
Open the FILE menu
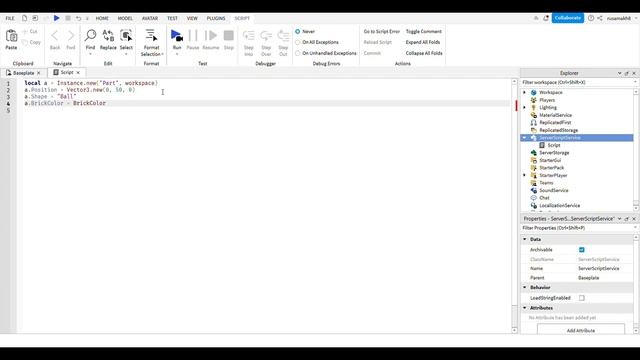(10, 18)
